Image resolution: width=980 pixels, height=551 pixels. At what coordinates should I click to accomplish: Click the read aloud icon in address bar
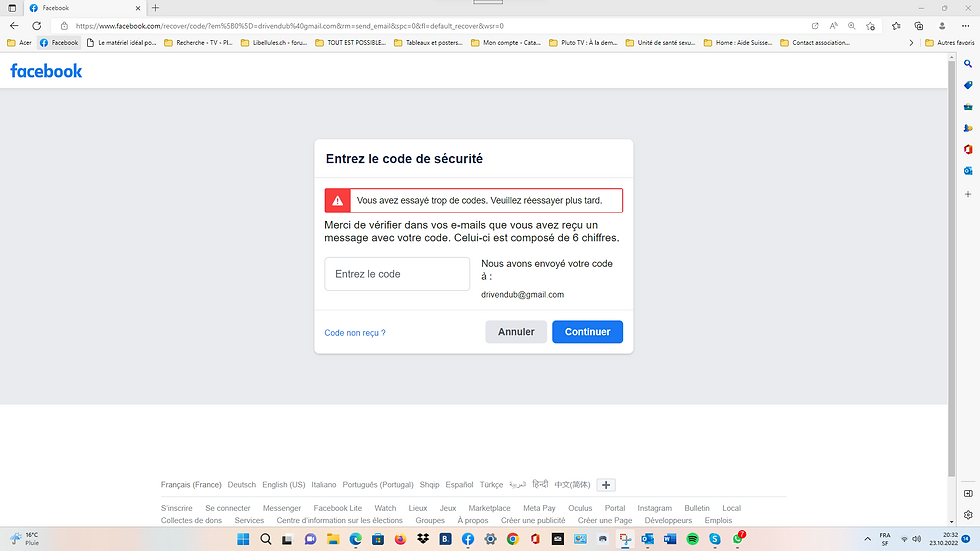click(x=833, y=26)
